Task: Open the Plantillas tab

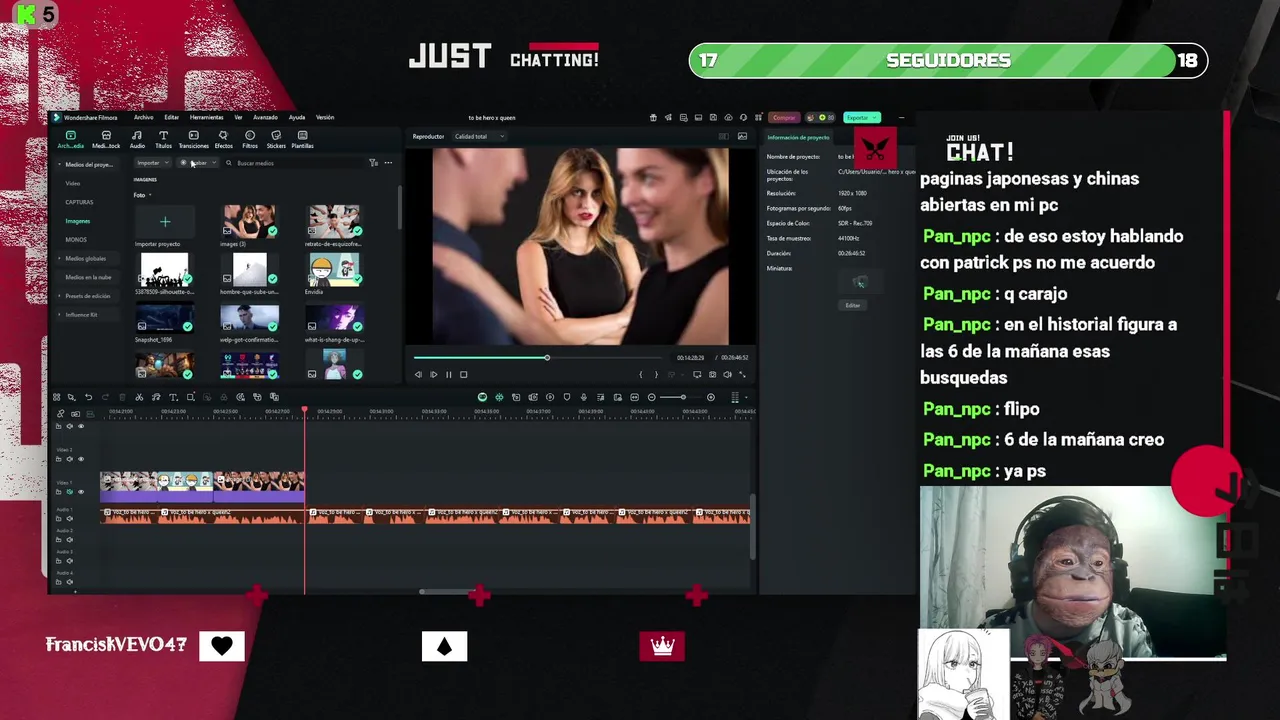Action: (302, 139)
